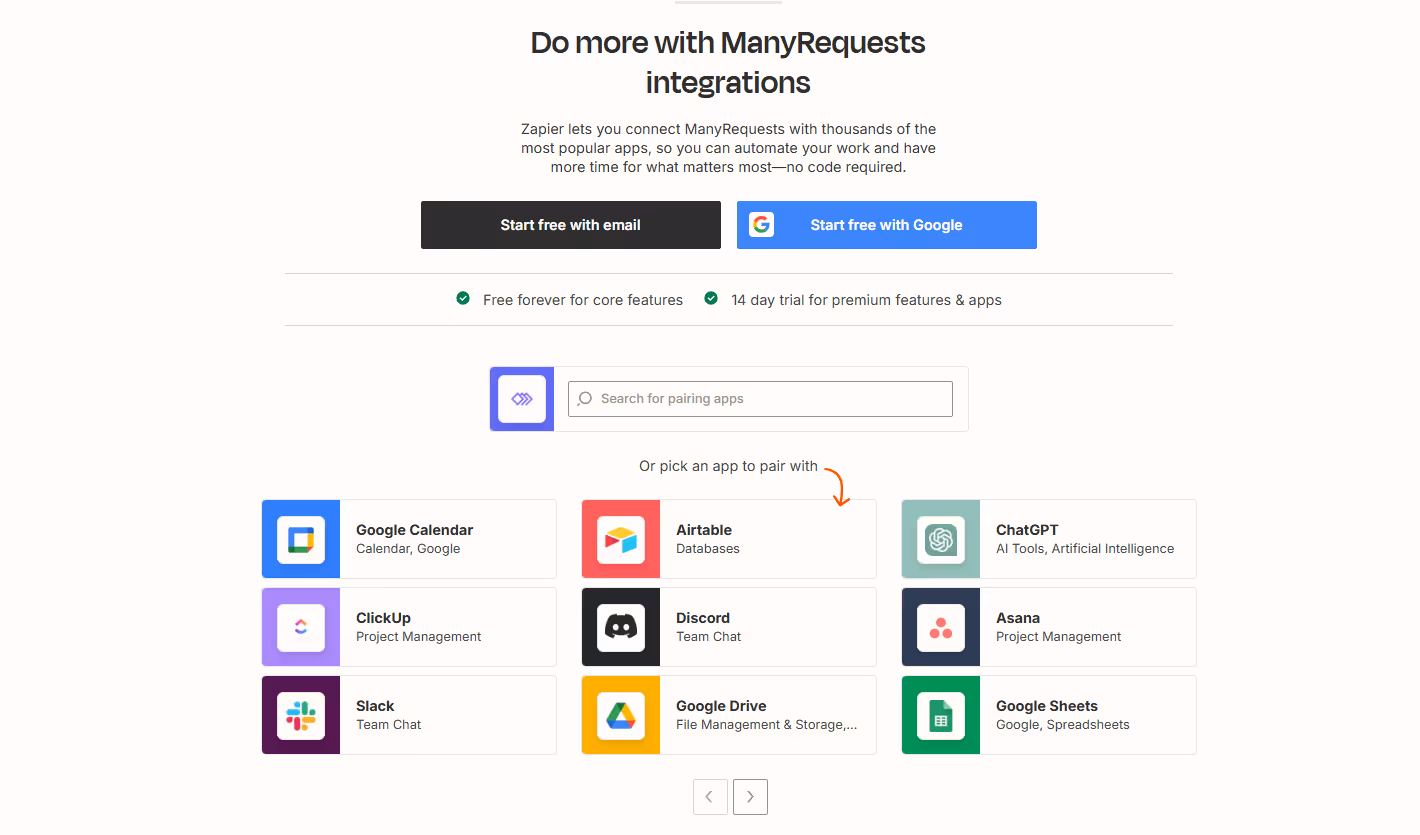1420x835 pixels.
Task: Choose Start free with Google
Action: click(x=887, y=225)
